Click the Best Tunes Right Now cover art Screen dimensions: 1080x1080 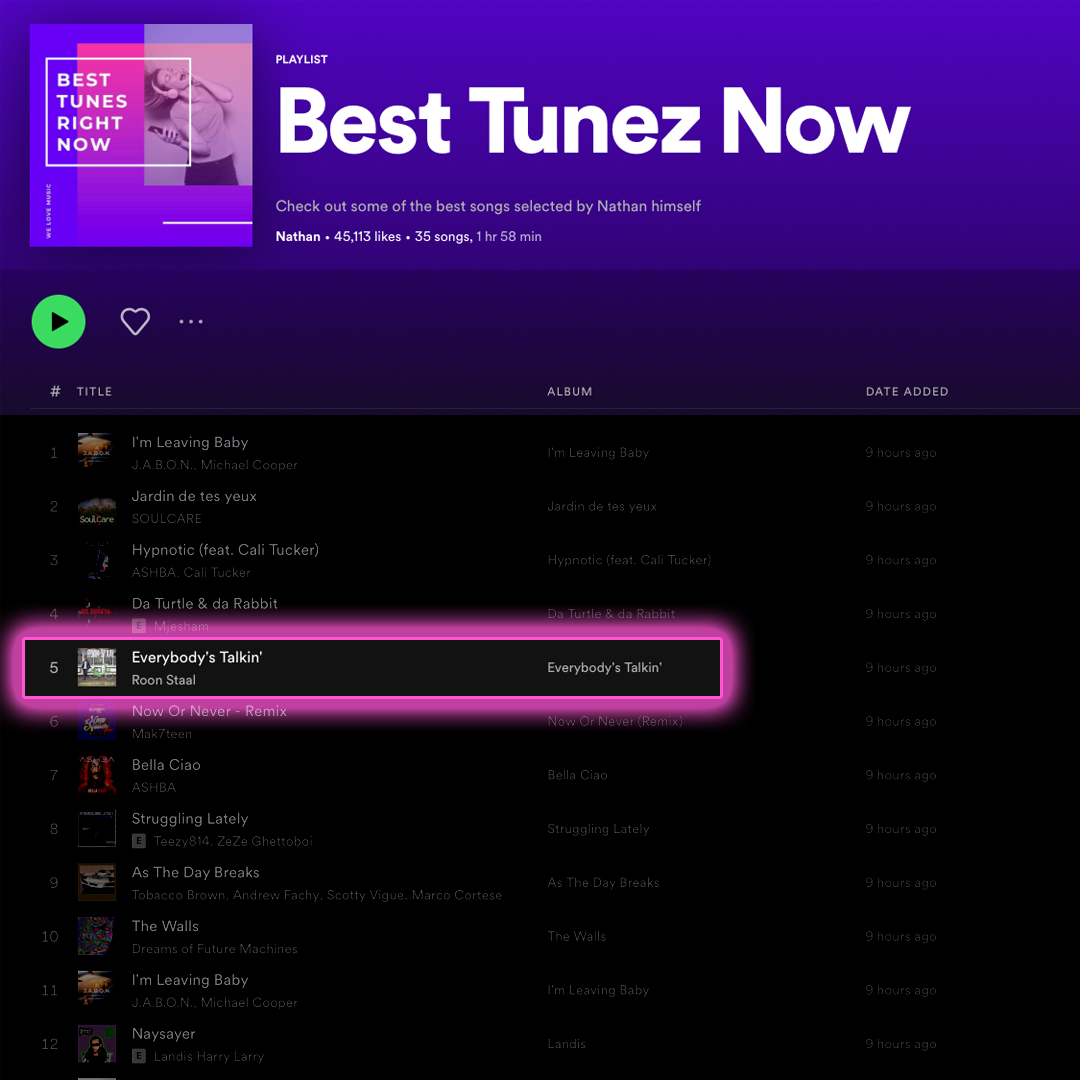pyautogui.click(x=141, y=135)
